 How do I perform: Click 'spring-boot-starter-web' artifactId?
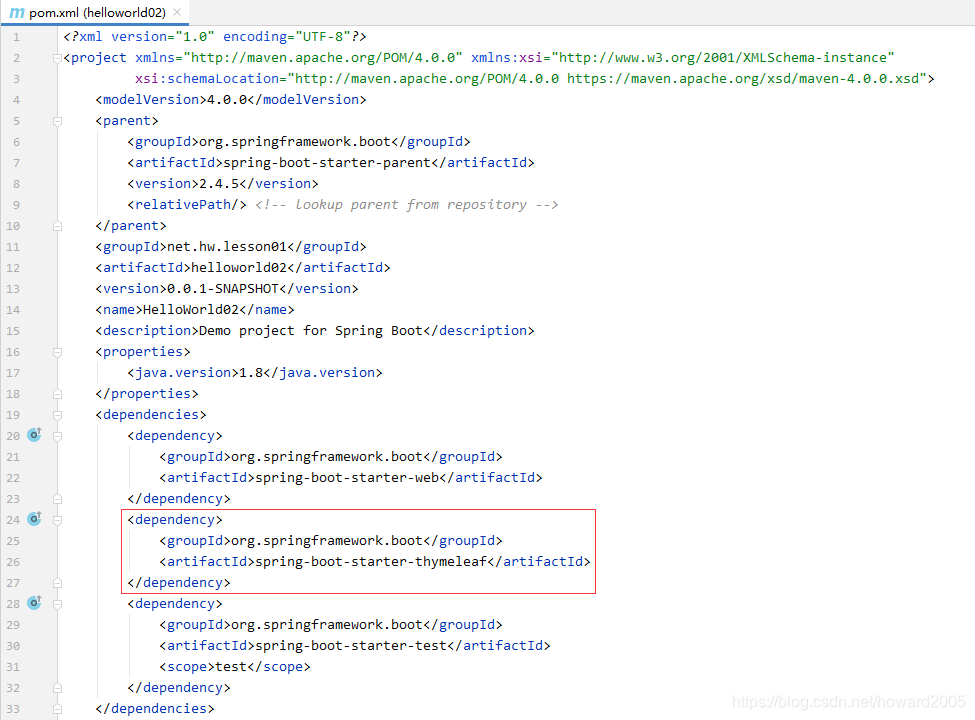347,478
